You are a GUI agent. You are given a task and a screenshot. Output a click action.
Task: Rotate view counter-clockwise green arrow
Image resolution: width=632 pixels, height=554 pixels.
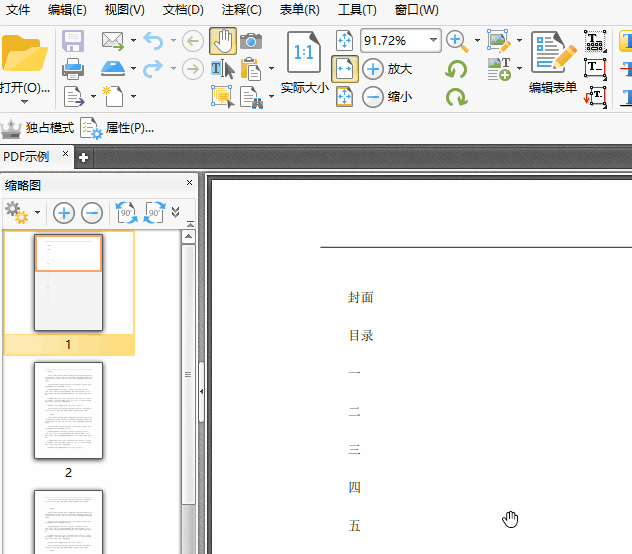pyautogui.click(x=456, y=69)
